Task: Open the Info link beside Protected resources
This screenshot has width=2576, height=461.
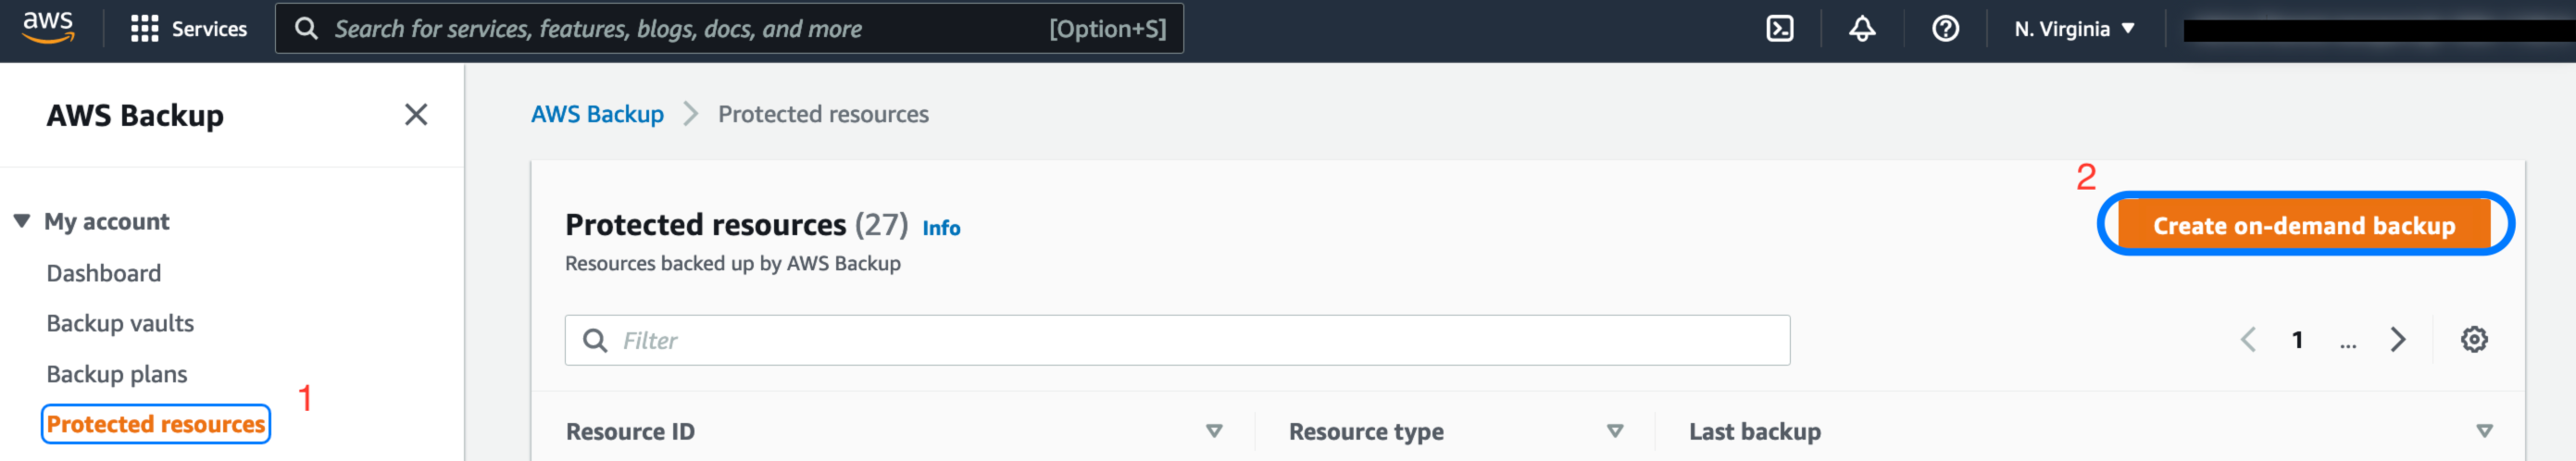Action: [x=941, y=228]
